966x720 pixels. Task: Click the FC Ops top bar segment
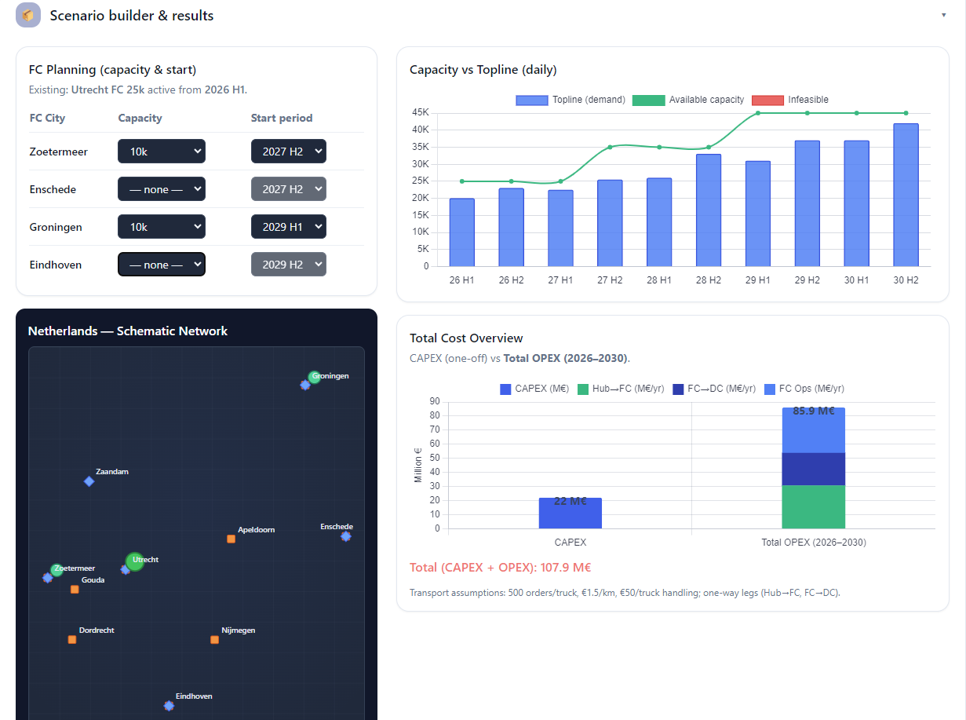pyautogui.click(x=813, y=431)
